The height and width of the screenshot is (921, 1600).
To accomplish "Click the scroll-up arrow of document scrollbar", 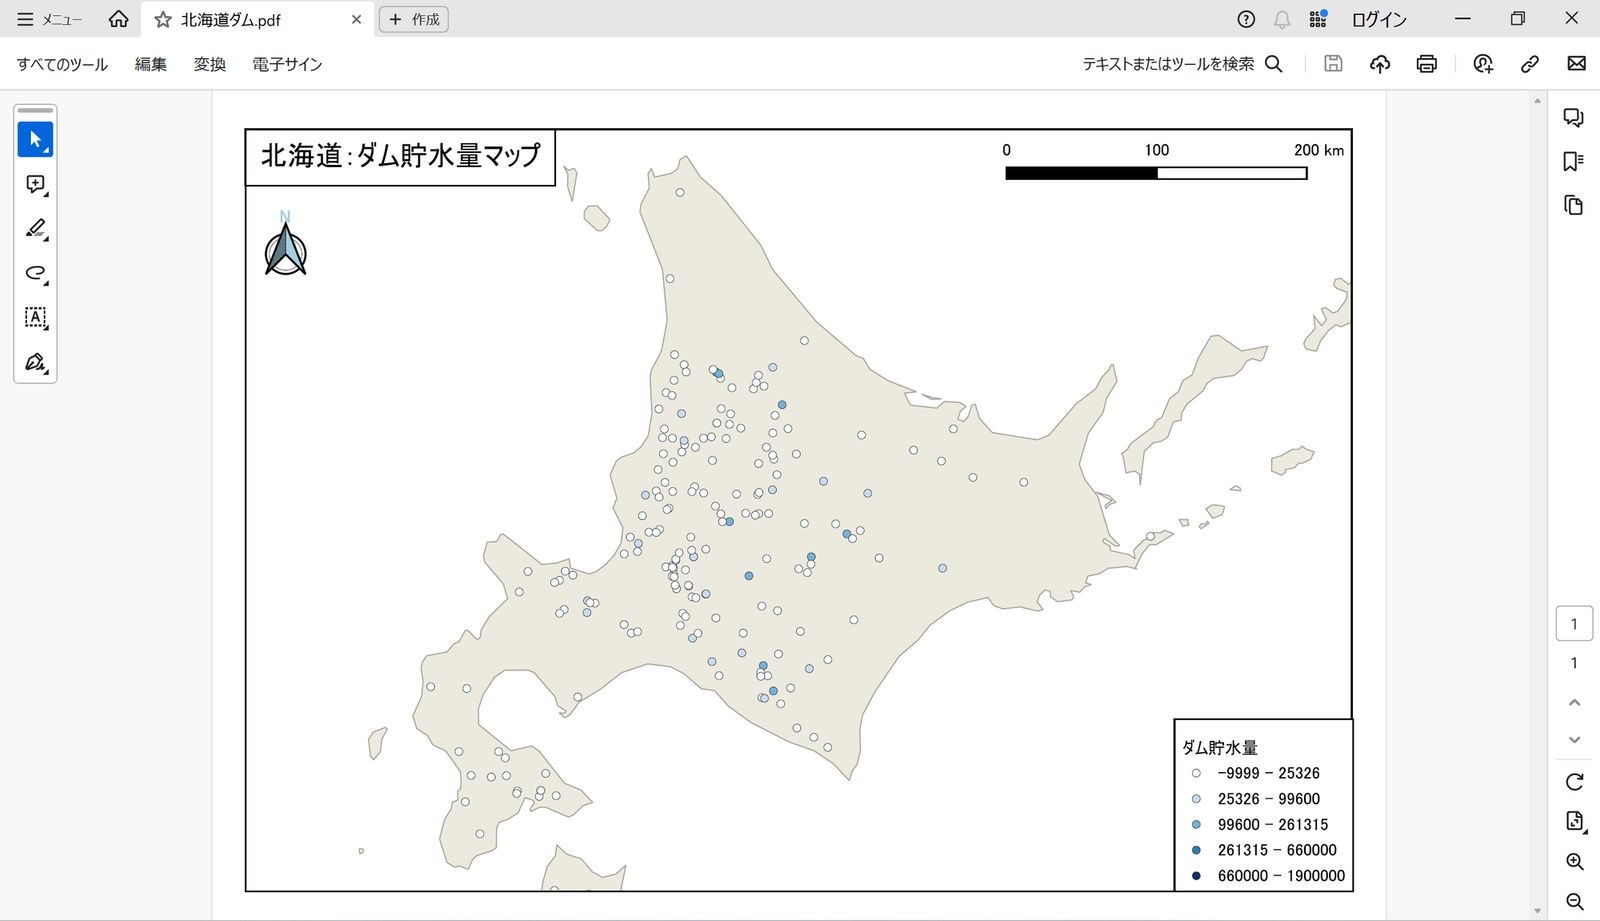I will pos(1537,101).
